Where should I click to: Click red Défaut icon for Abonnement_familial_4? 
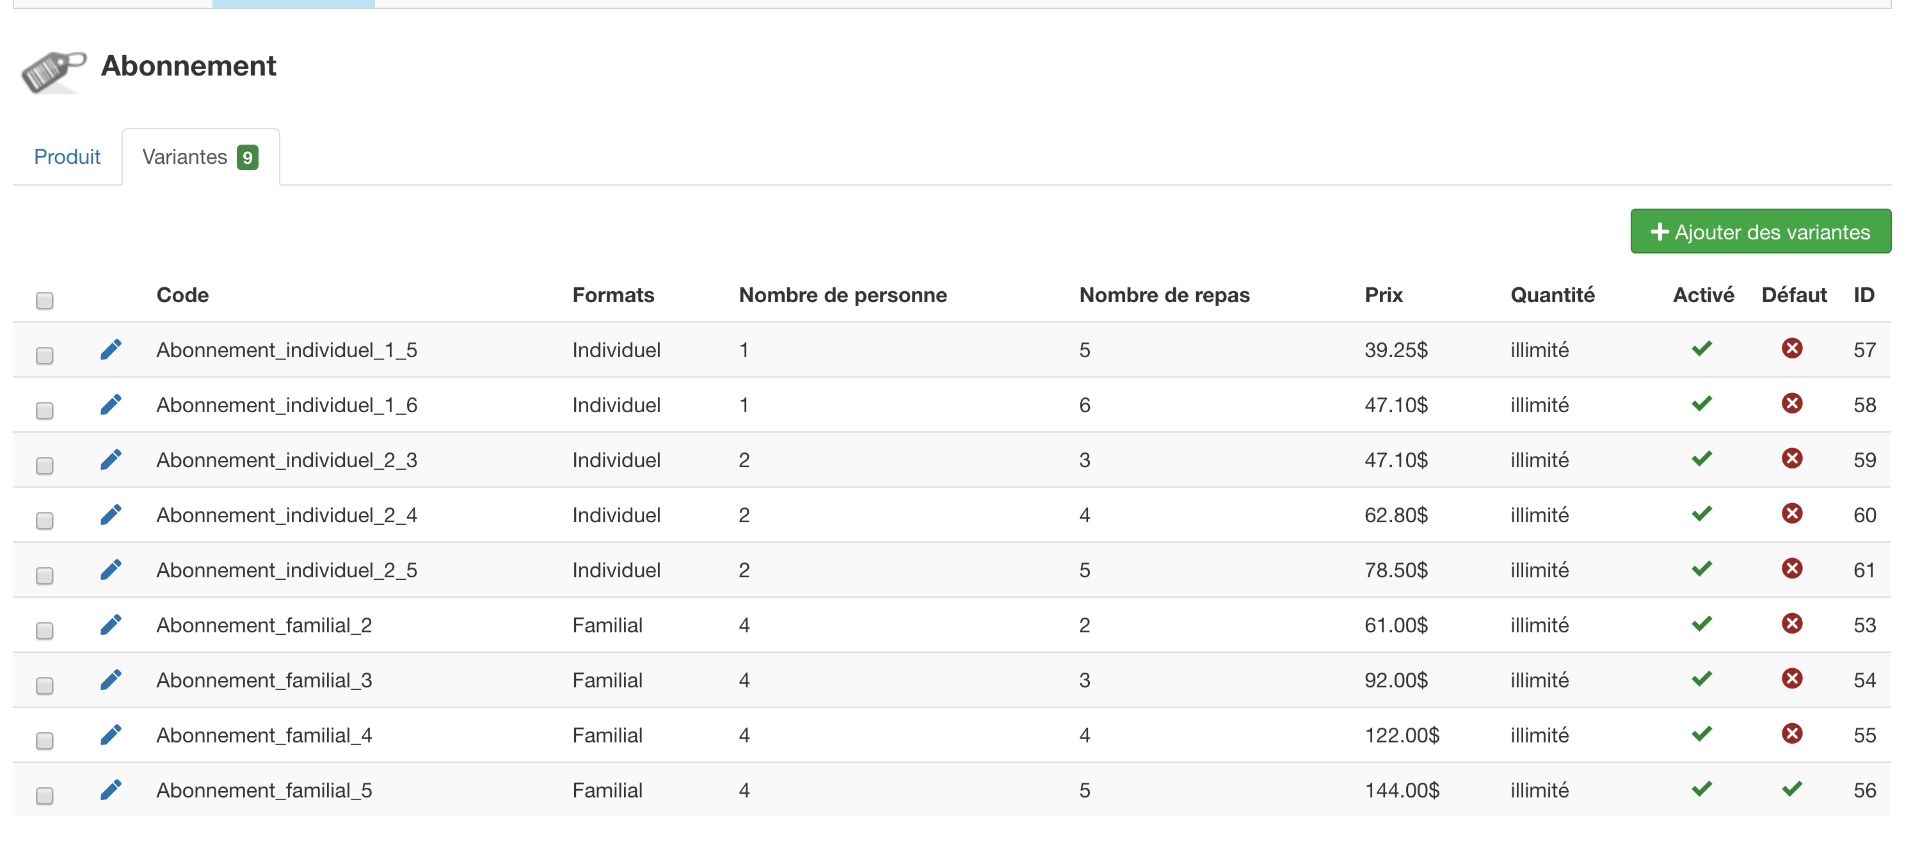1792,734
